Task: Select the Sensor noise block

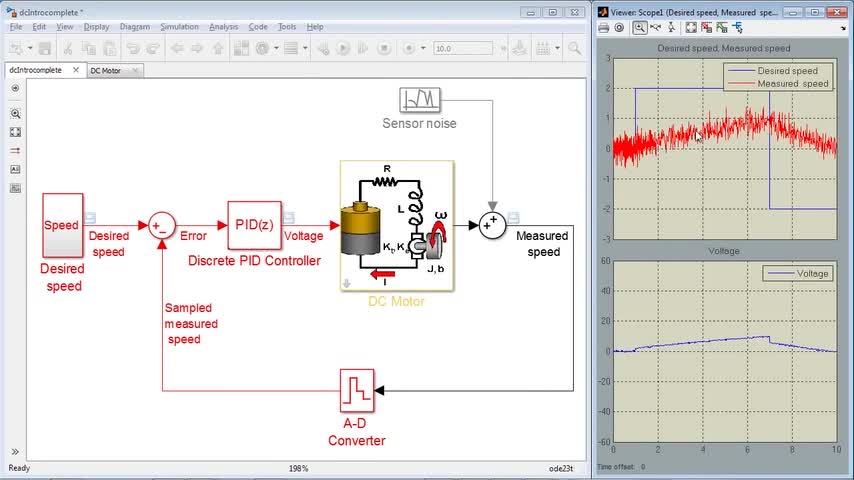Action: tap(419, 100)
